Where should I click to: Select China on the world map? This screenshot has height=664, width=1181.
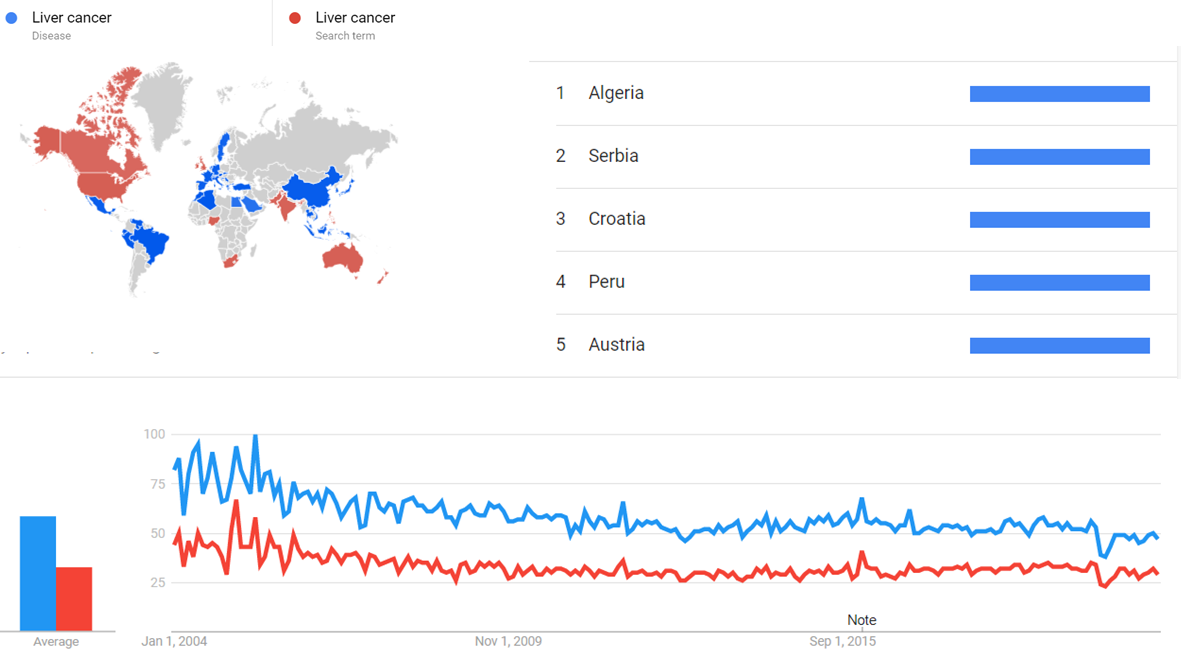314,190
